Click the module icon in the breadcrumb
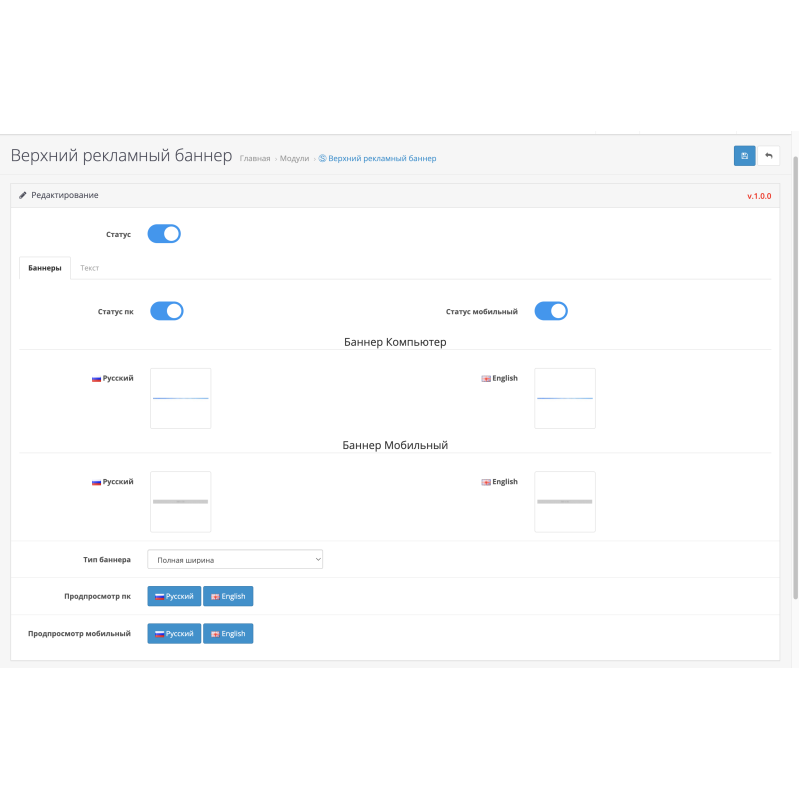The image size is (800, 800). click(321, 158)
